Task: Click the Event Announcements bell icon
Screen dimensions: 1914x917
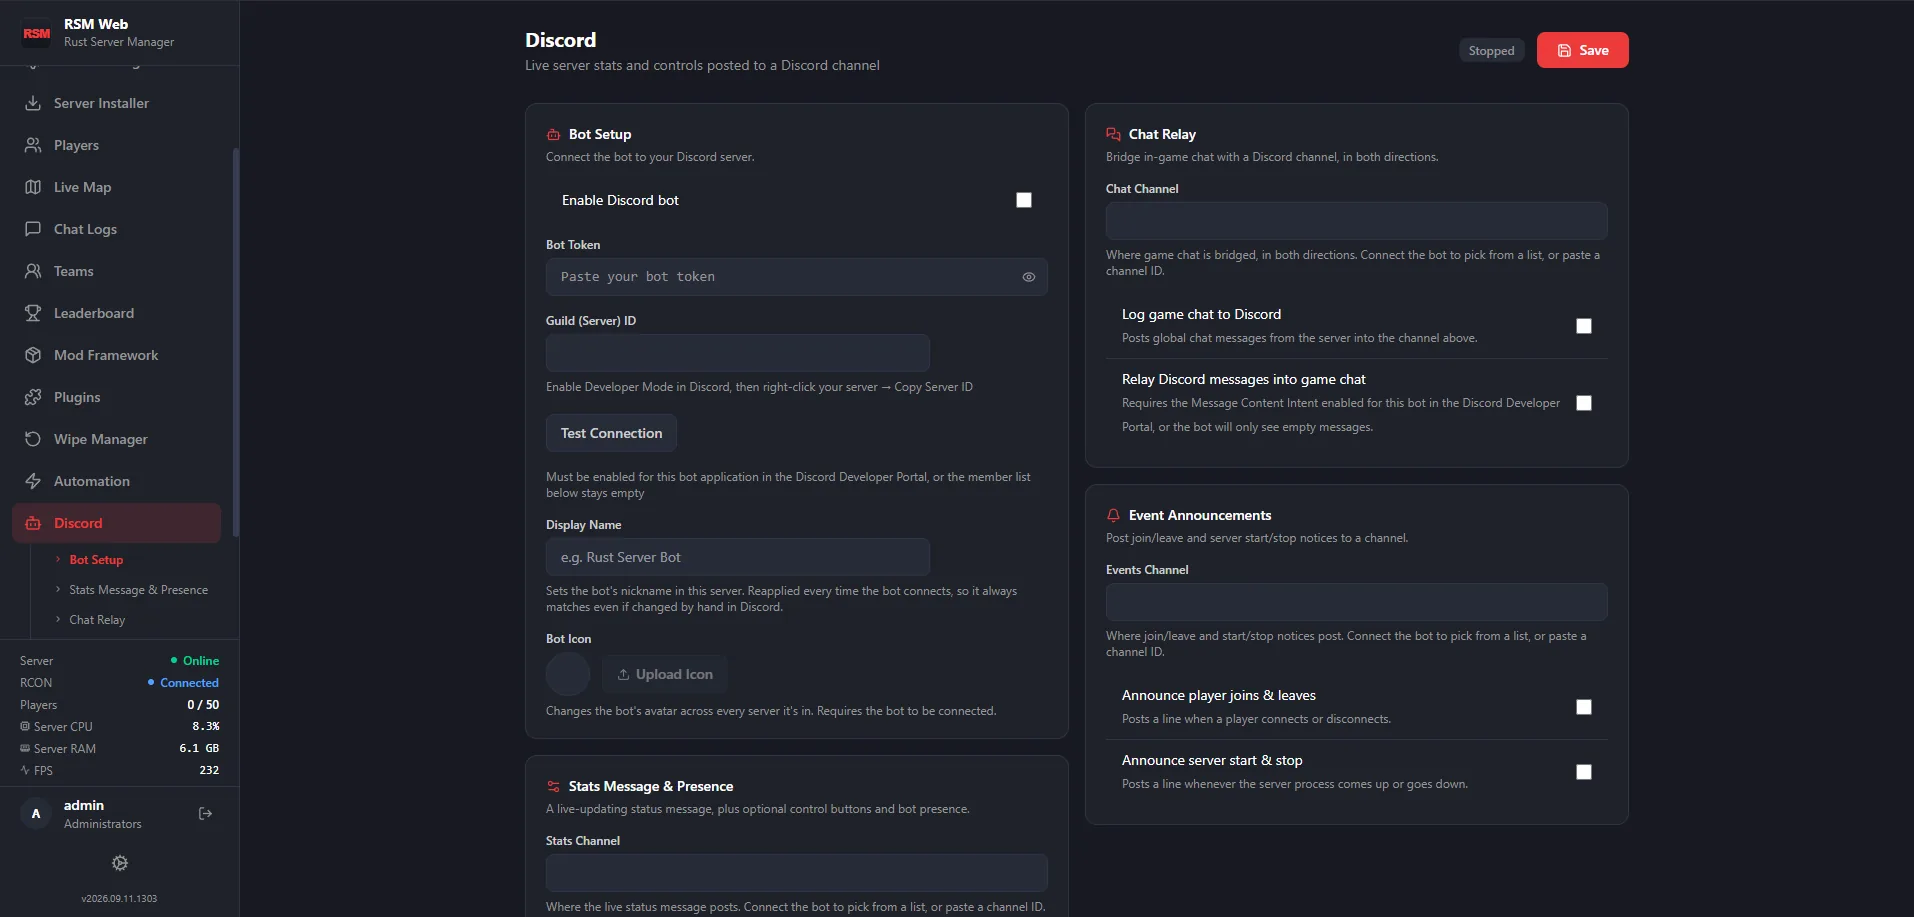Action: (x=1113, y=515)
